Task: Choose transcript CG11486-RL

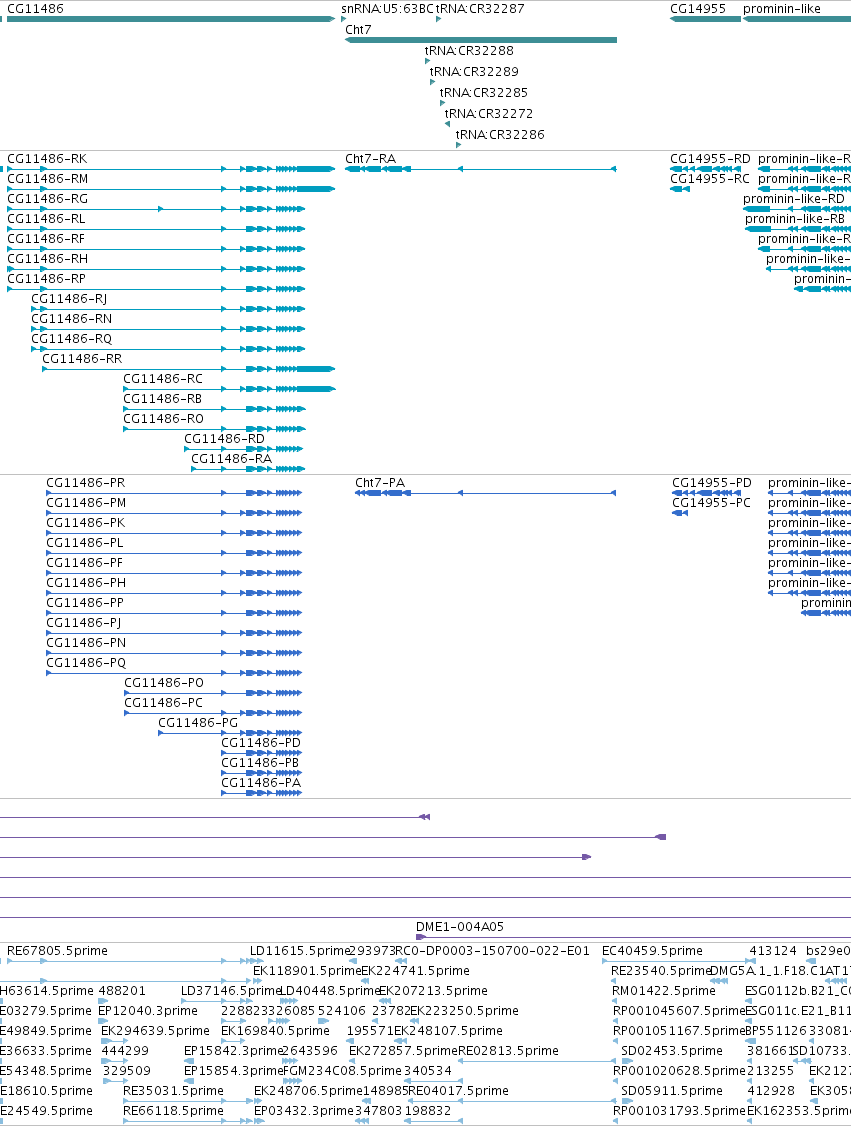Action: click(x=46, y=219)
